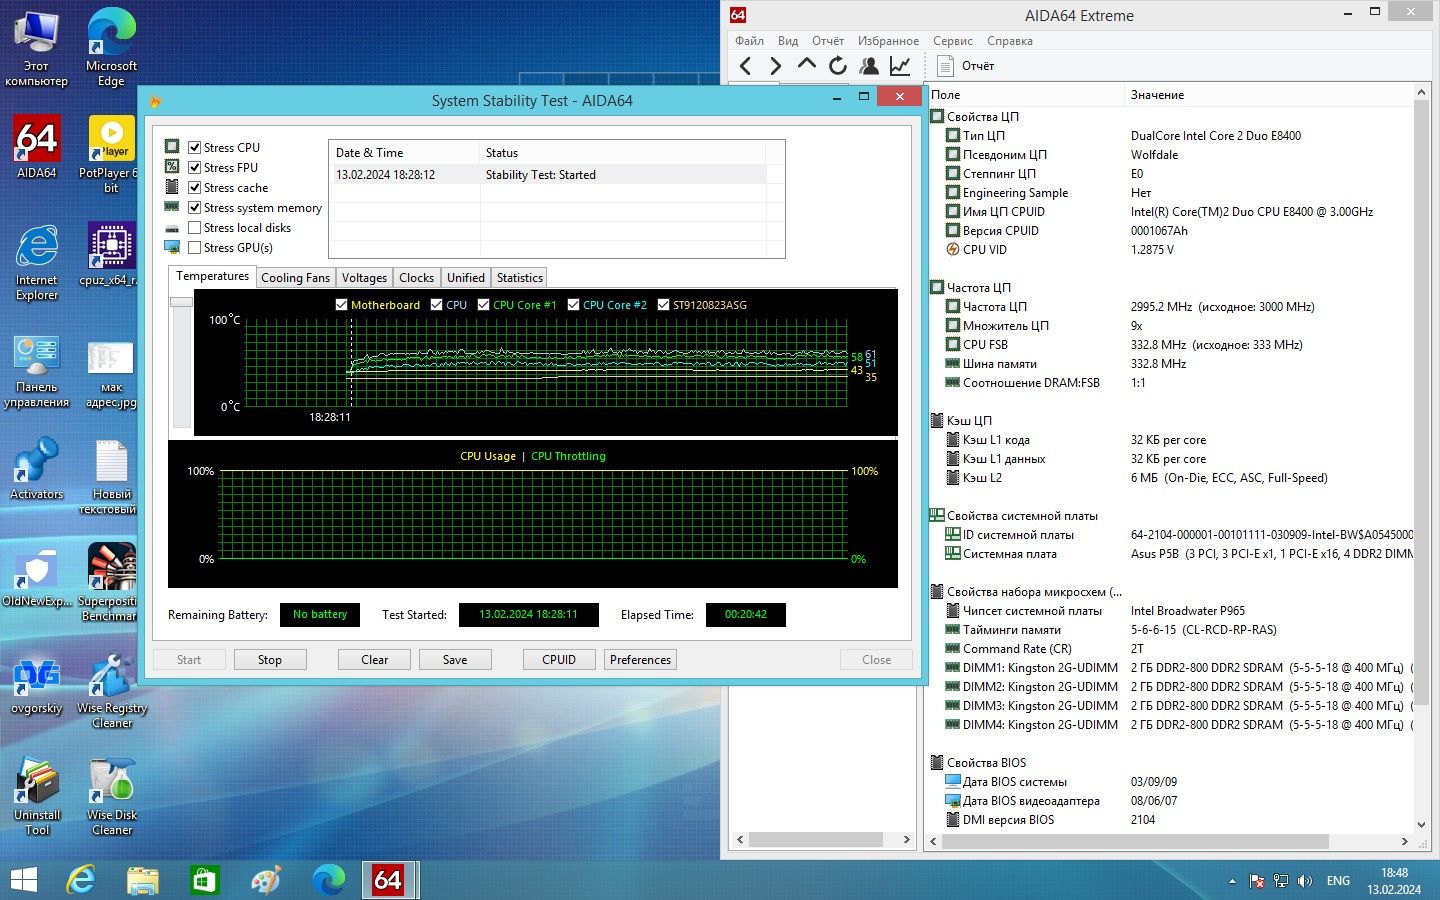This screenshot has height=900, width=1440.
Task: Click the Windows Start button
Action: (x=23, y=880)
